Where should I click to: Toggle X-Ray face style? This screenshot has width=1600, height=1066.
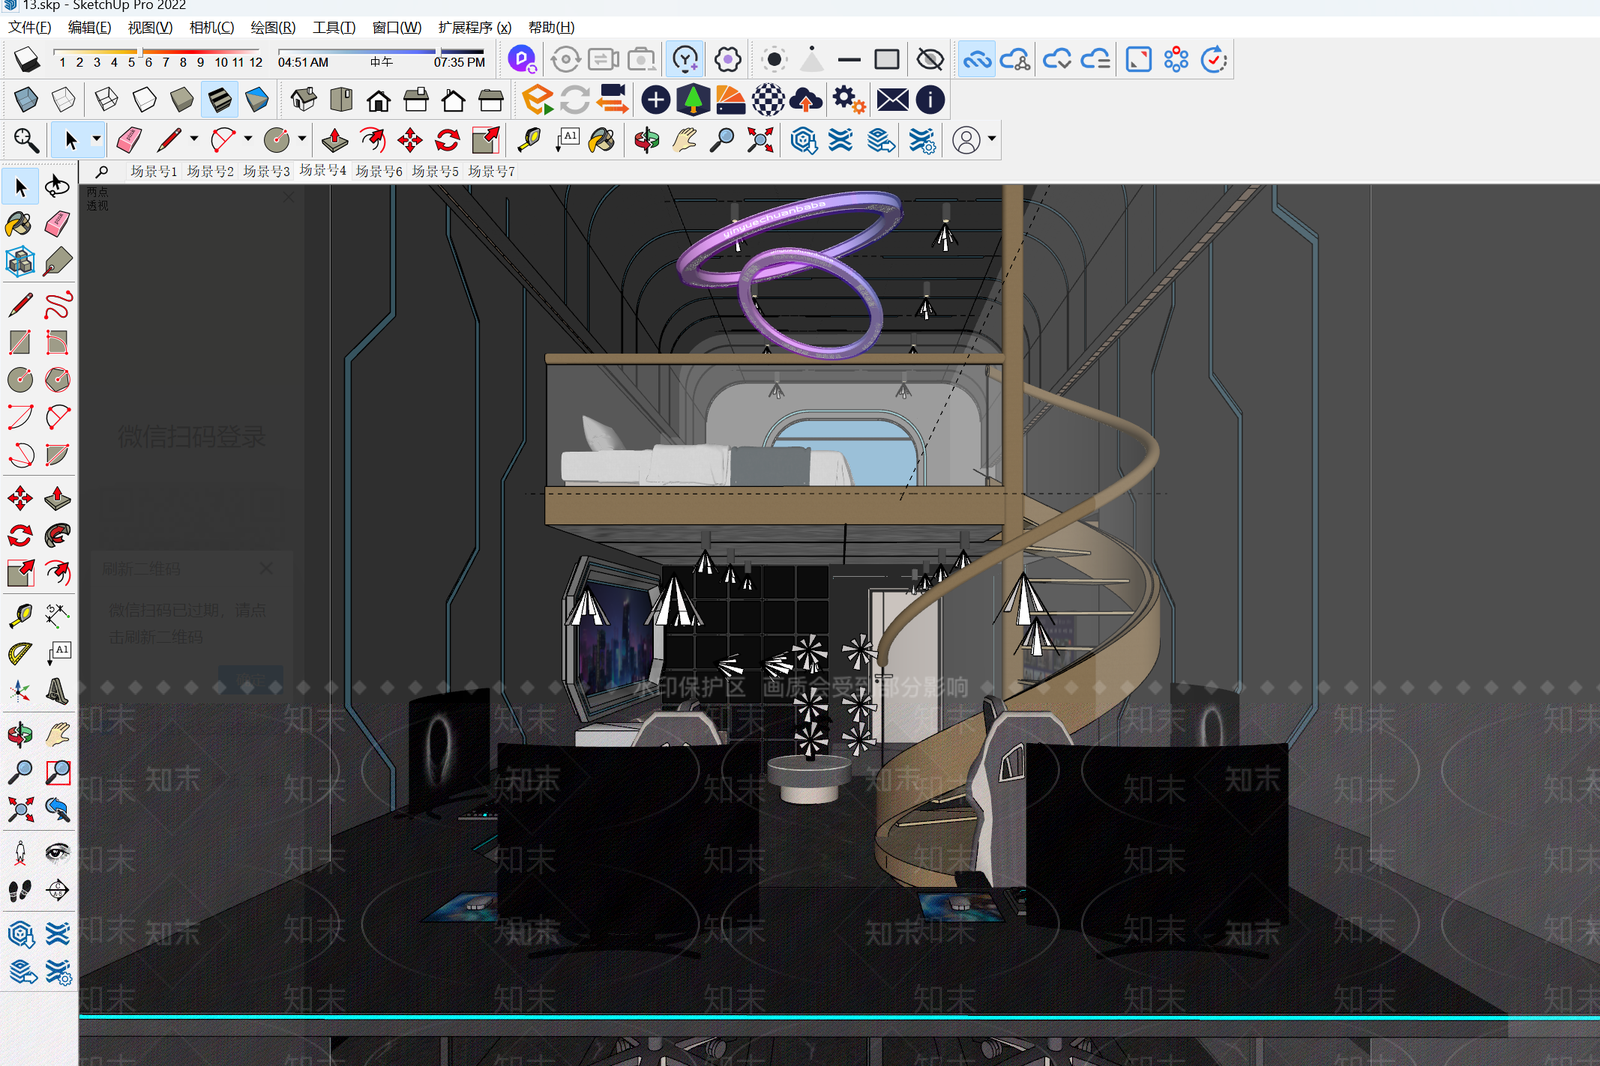click(26, 99)
